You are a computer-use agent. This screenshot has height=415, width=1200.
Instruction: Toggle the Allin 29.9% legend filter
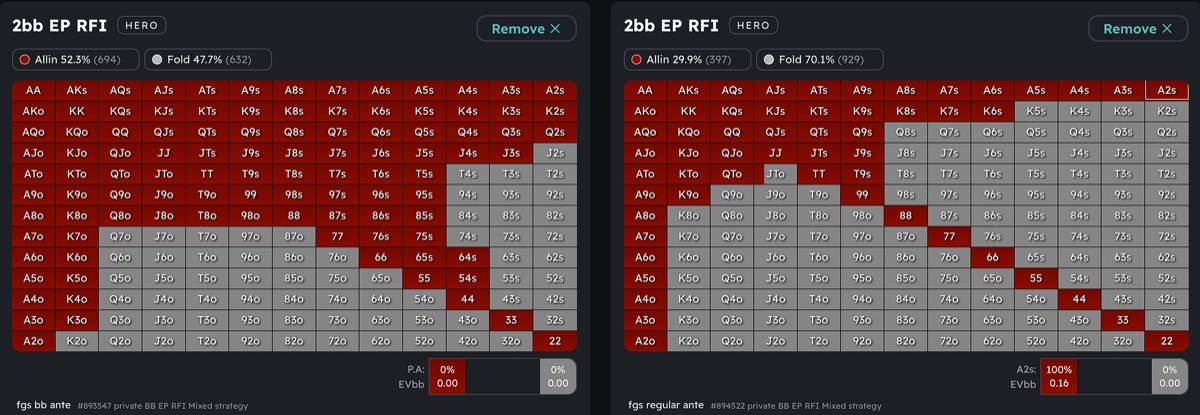tap(688, 60)
